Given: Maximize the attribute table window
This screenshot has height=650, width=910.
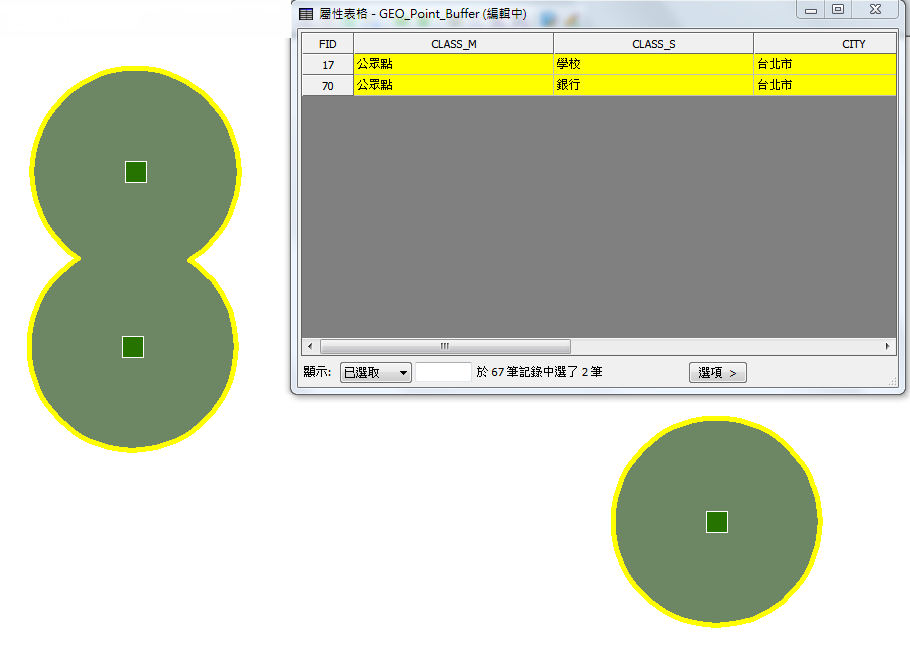Looking at the screenshot, I should (x=837, y=10).
